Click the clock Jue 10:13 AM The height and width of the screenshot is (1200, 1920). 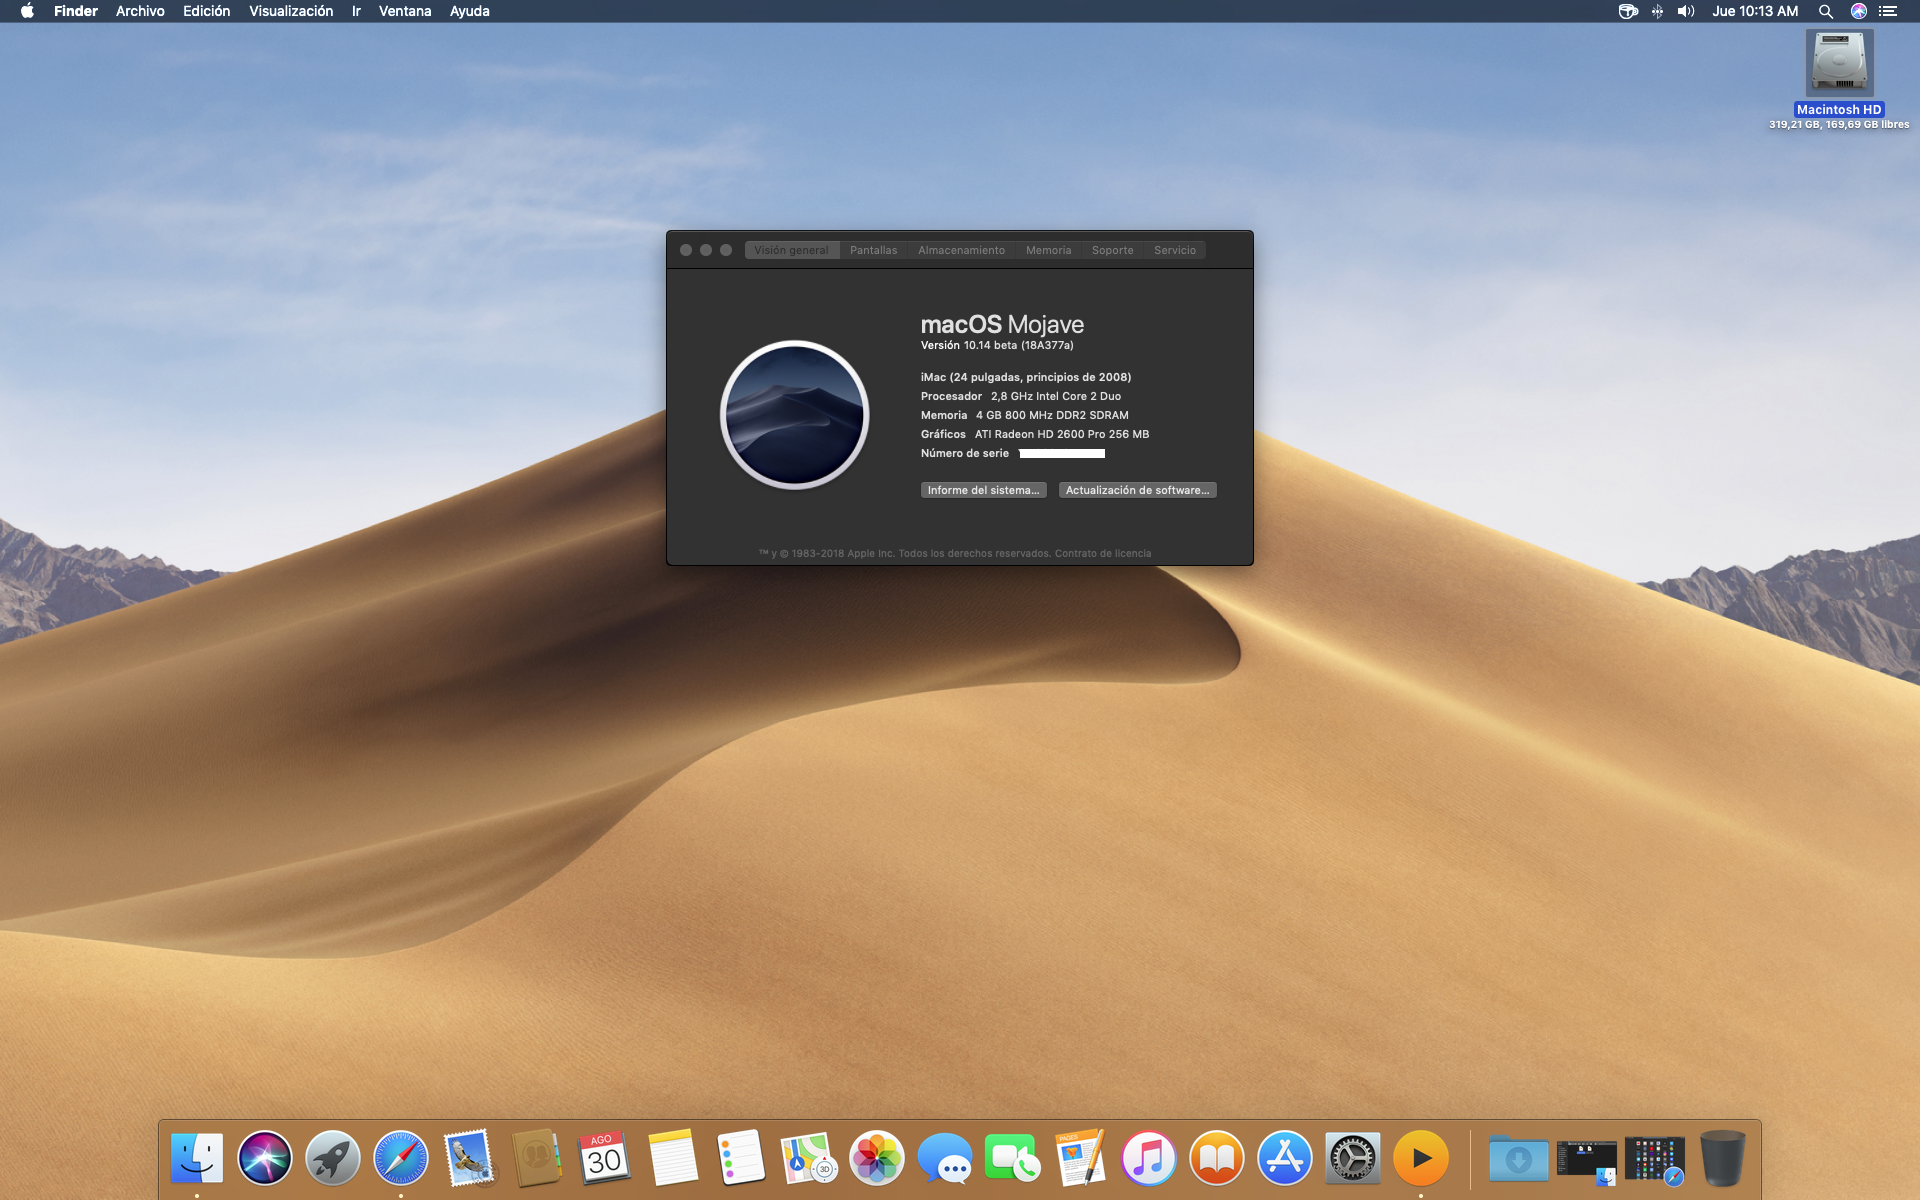[1755, 11]
